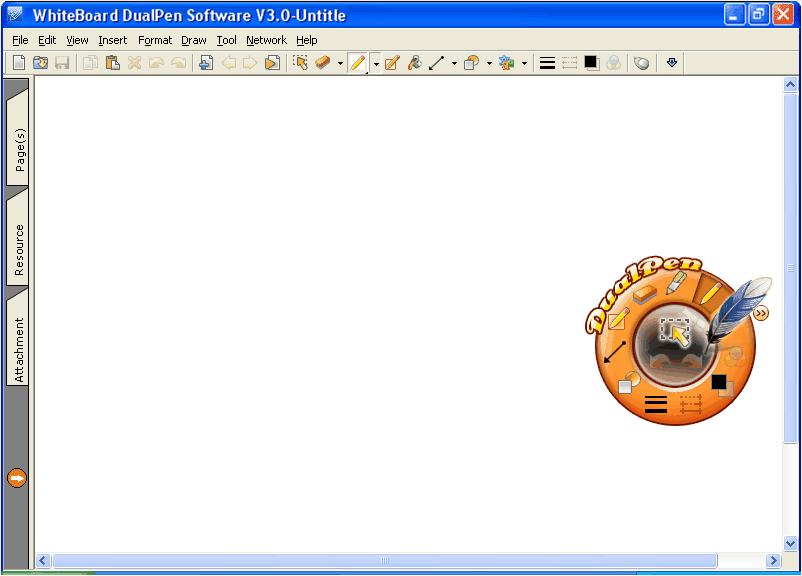The width and height of the screenshot is (802, 576).
Task: Create a new file from the toolbar
Action: (x=19, y=63)
